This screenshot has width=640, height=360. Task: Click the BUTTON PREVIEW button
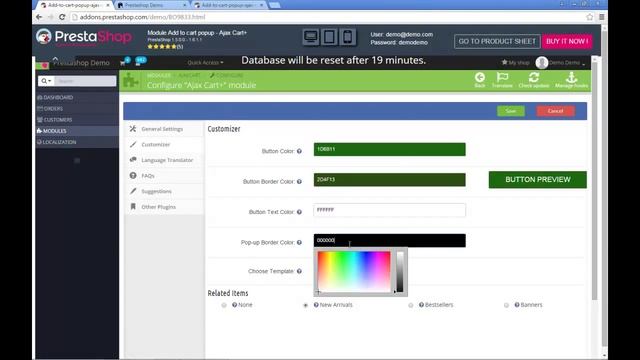(x=538, y=180)
